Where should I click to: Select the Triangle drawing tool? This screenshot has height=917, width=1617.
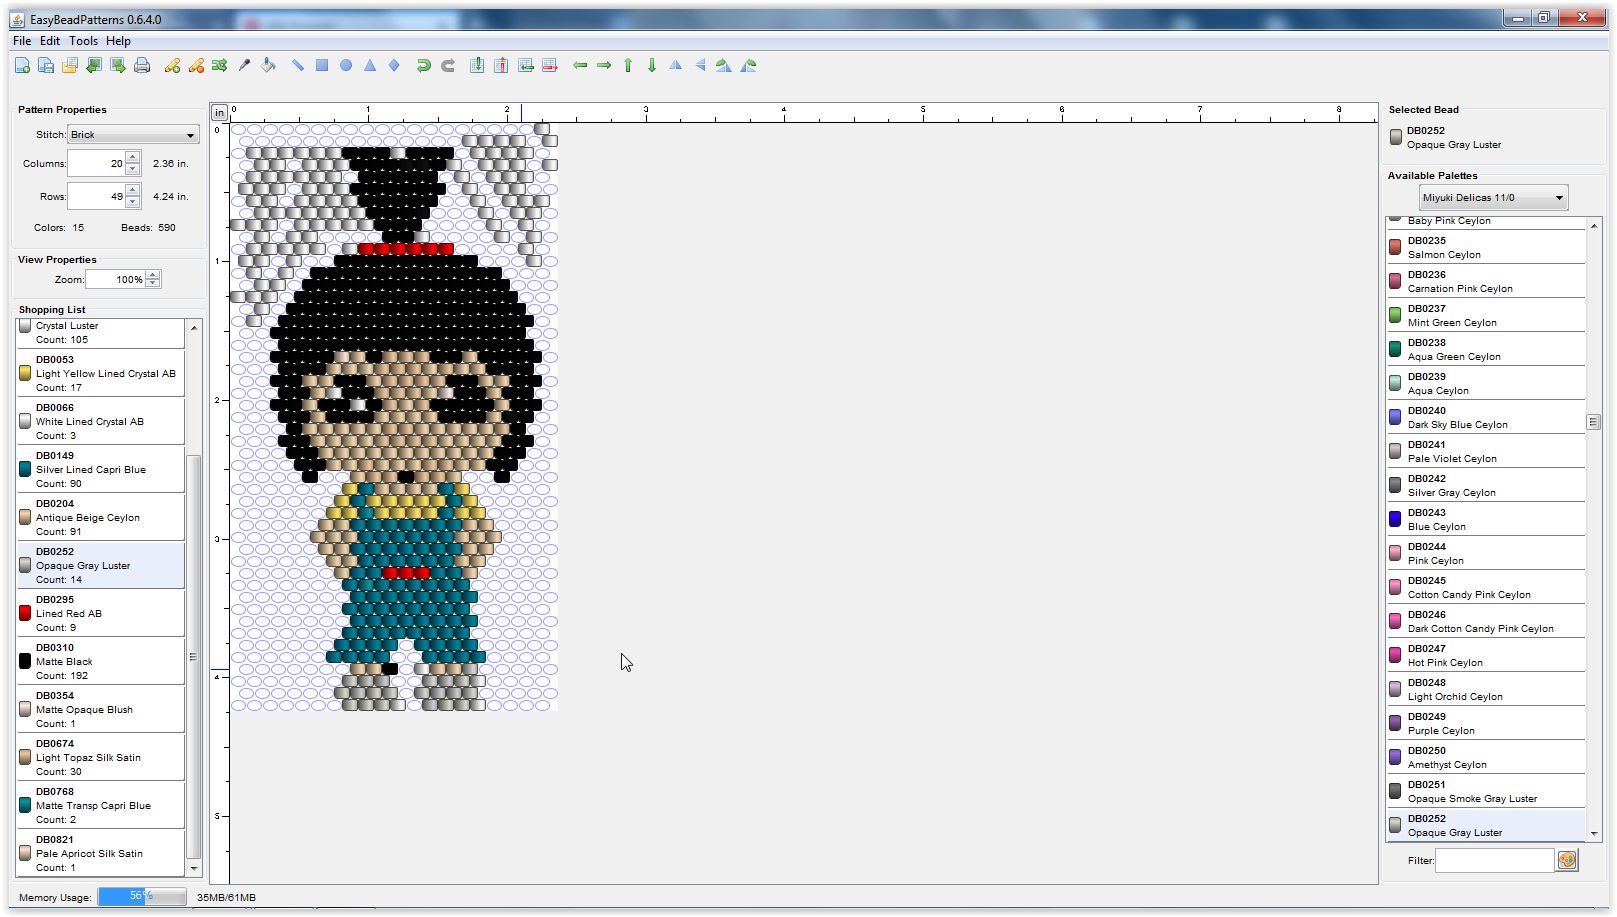click(369, 65)
